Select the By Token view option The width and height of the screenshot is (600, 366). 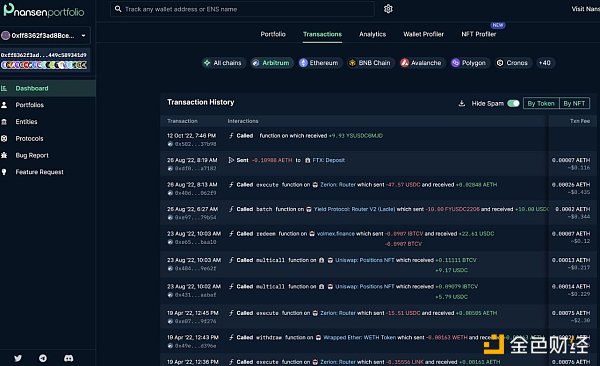[x=541, y=103]
